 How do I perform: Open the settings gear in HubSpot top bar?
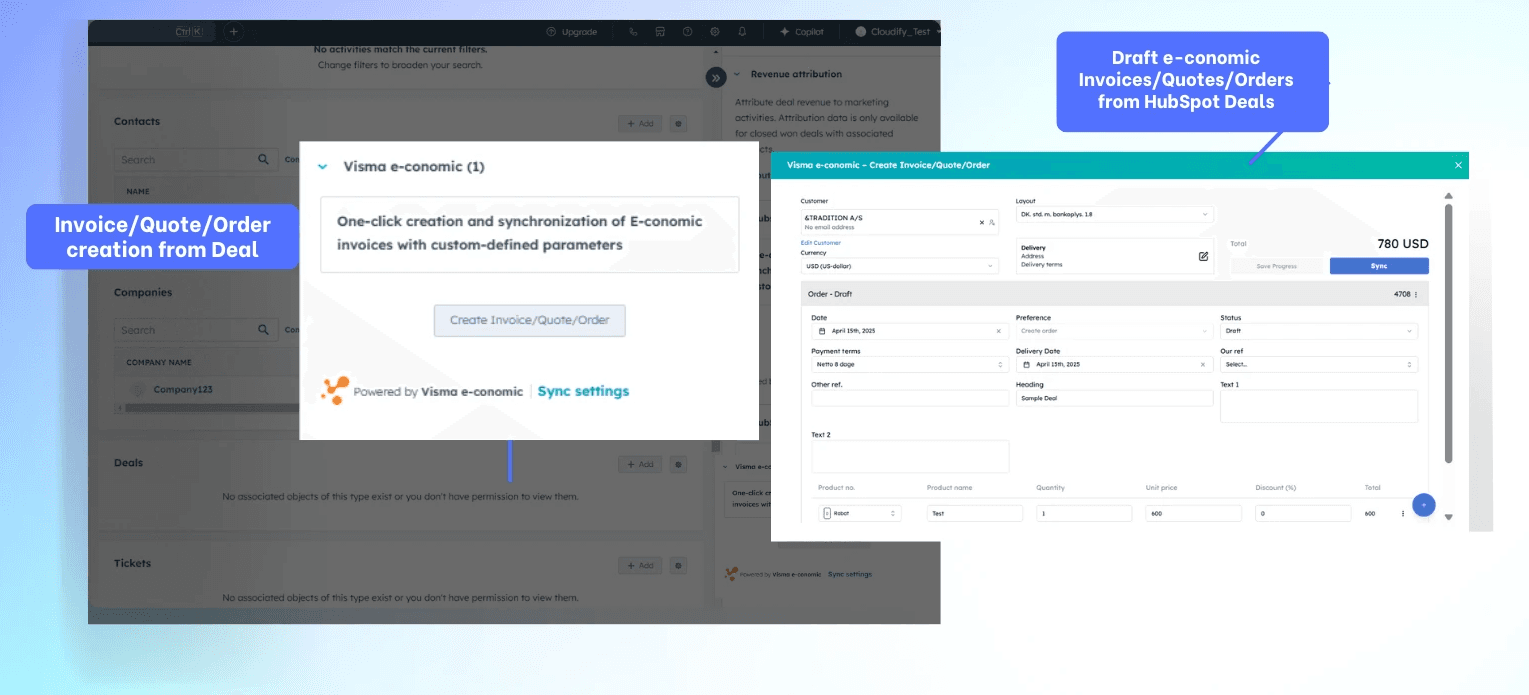click(714, 32)
